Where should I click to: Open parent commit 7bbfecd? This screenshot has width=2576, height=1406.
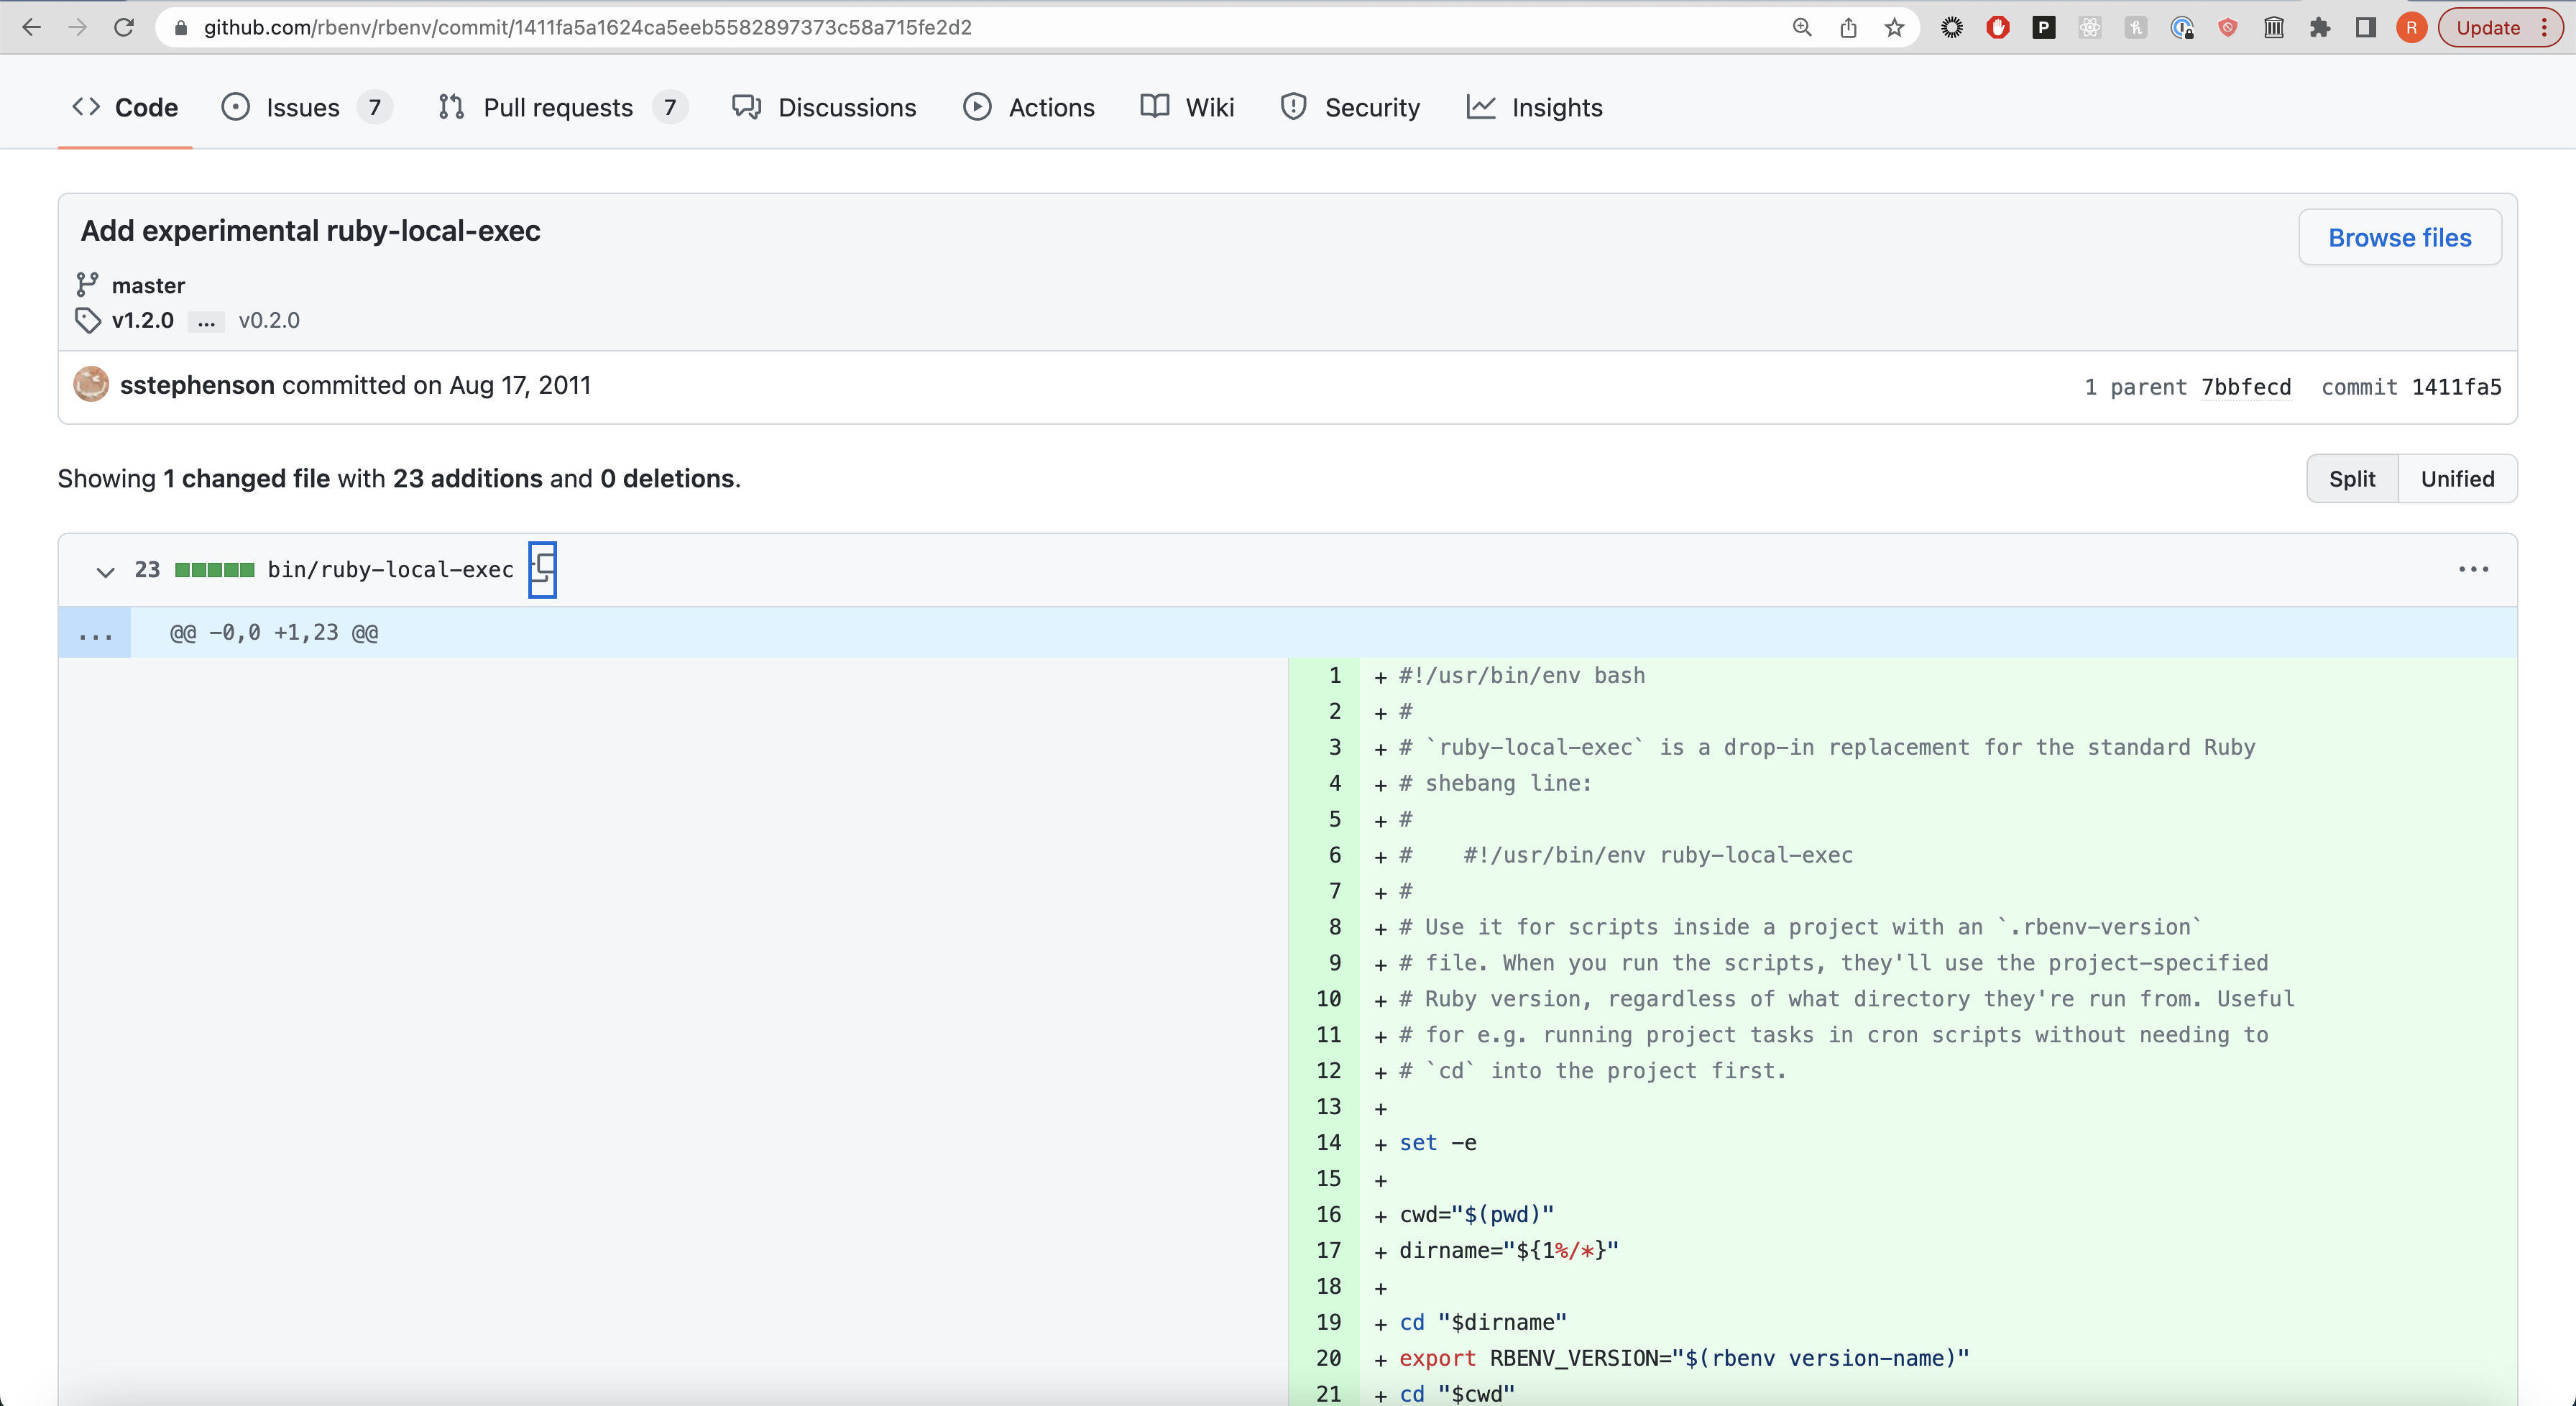tap(2246, 387)
